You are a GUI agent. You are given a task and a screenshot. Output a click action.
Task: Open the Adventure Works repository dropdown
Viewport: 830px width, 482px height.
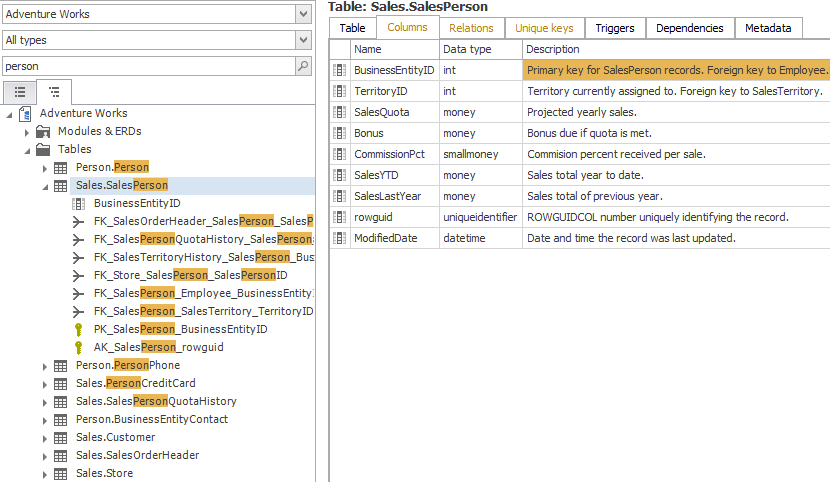[x=303, y=14]
